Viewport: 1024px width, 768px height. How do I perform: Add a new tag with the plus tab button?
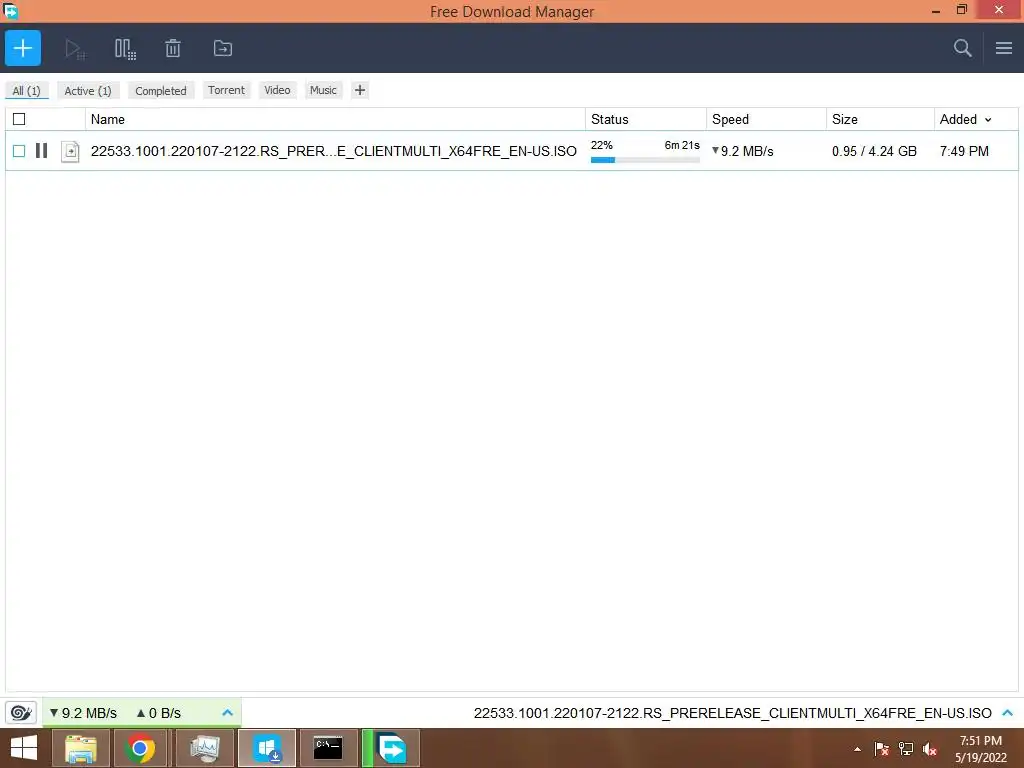360,90
